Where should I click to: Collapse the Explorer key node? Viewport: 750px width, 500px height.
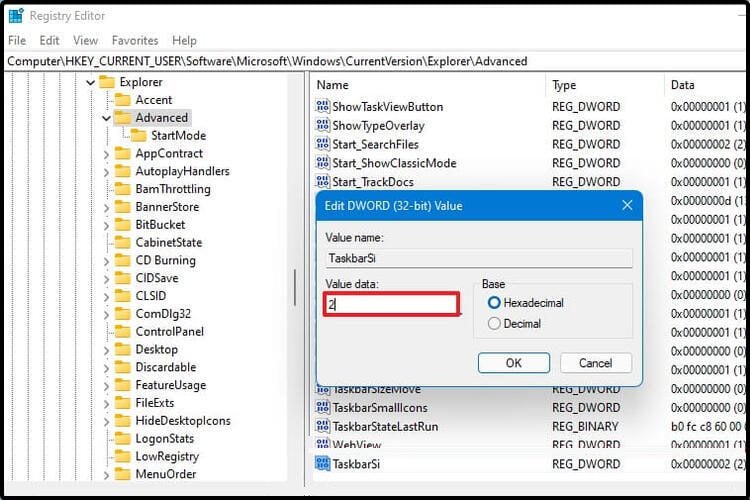pyautogui.click(x=90, y=83)
